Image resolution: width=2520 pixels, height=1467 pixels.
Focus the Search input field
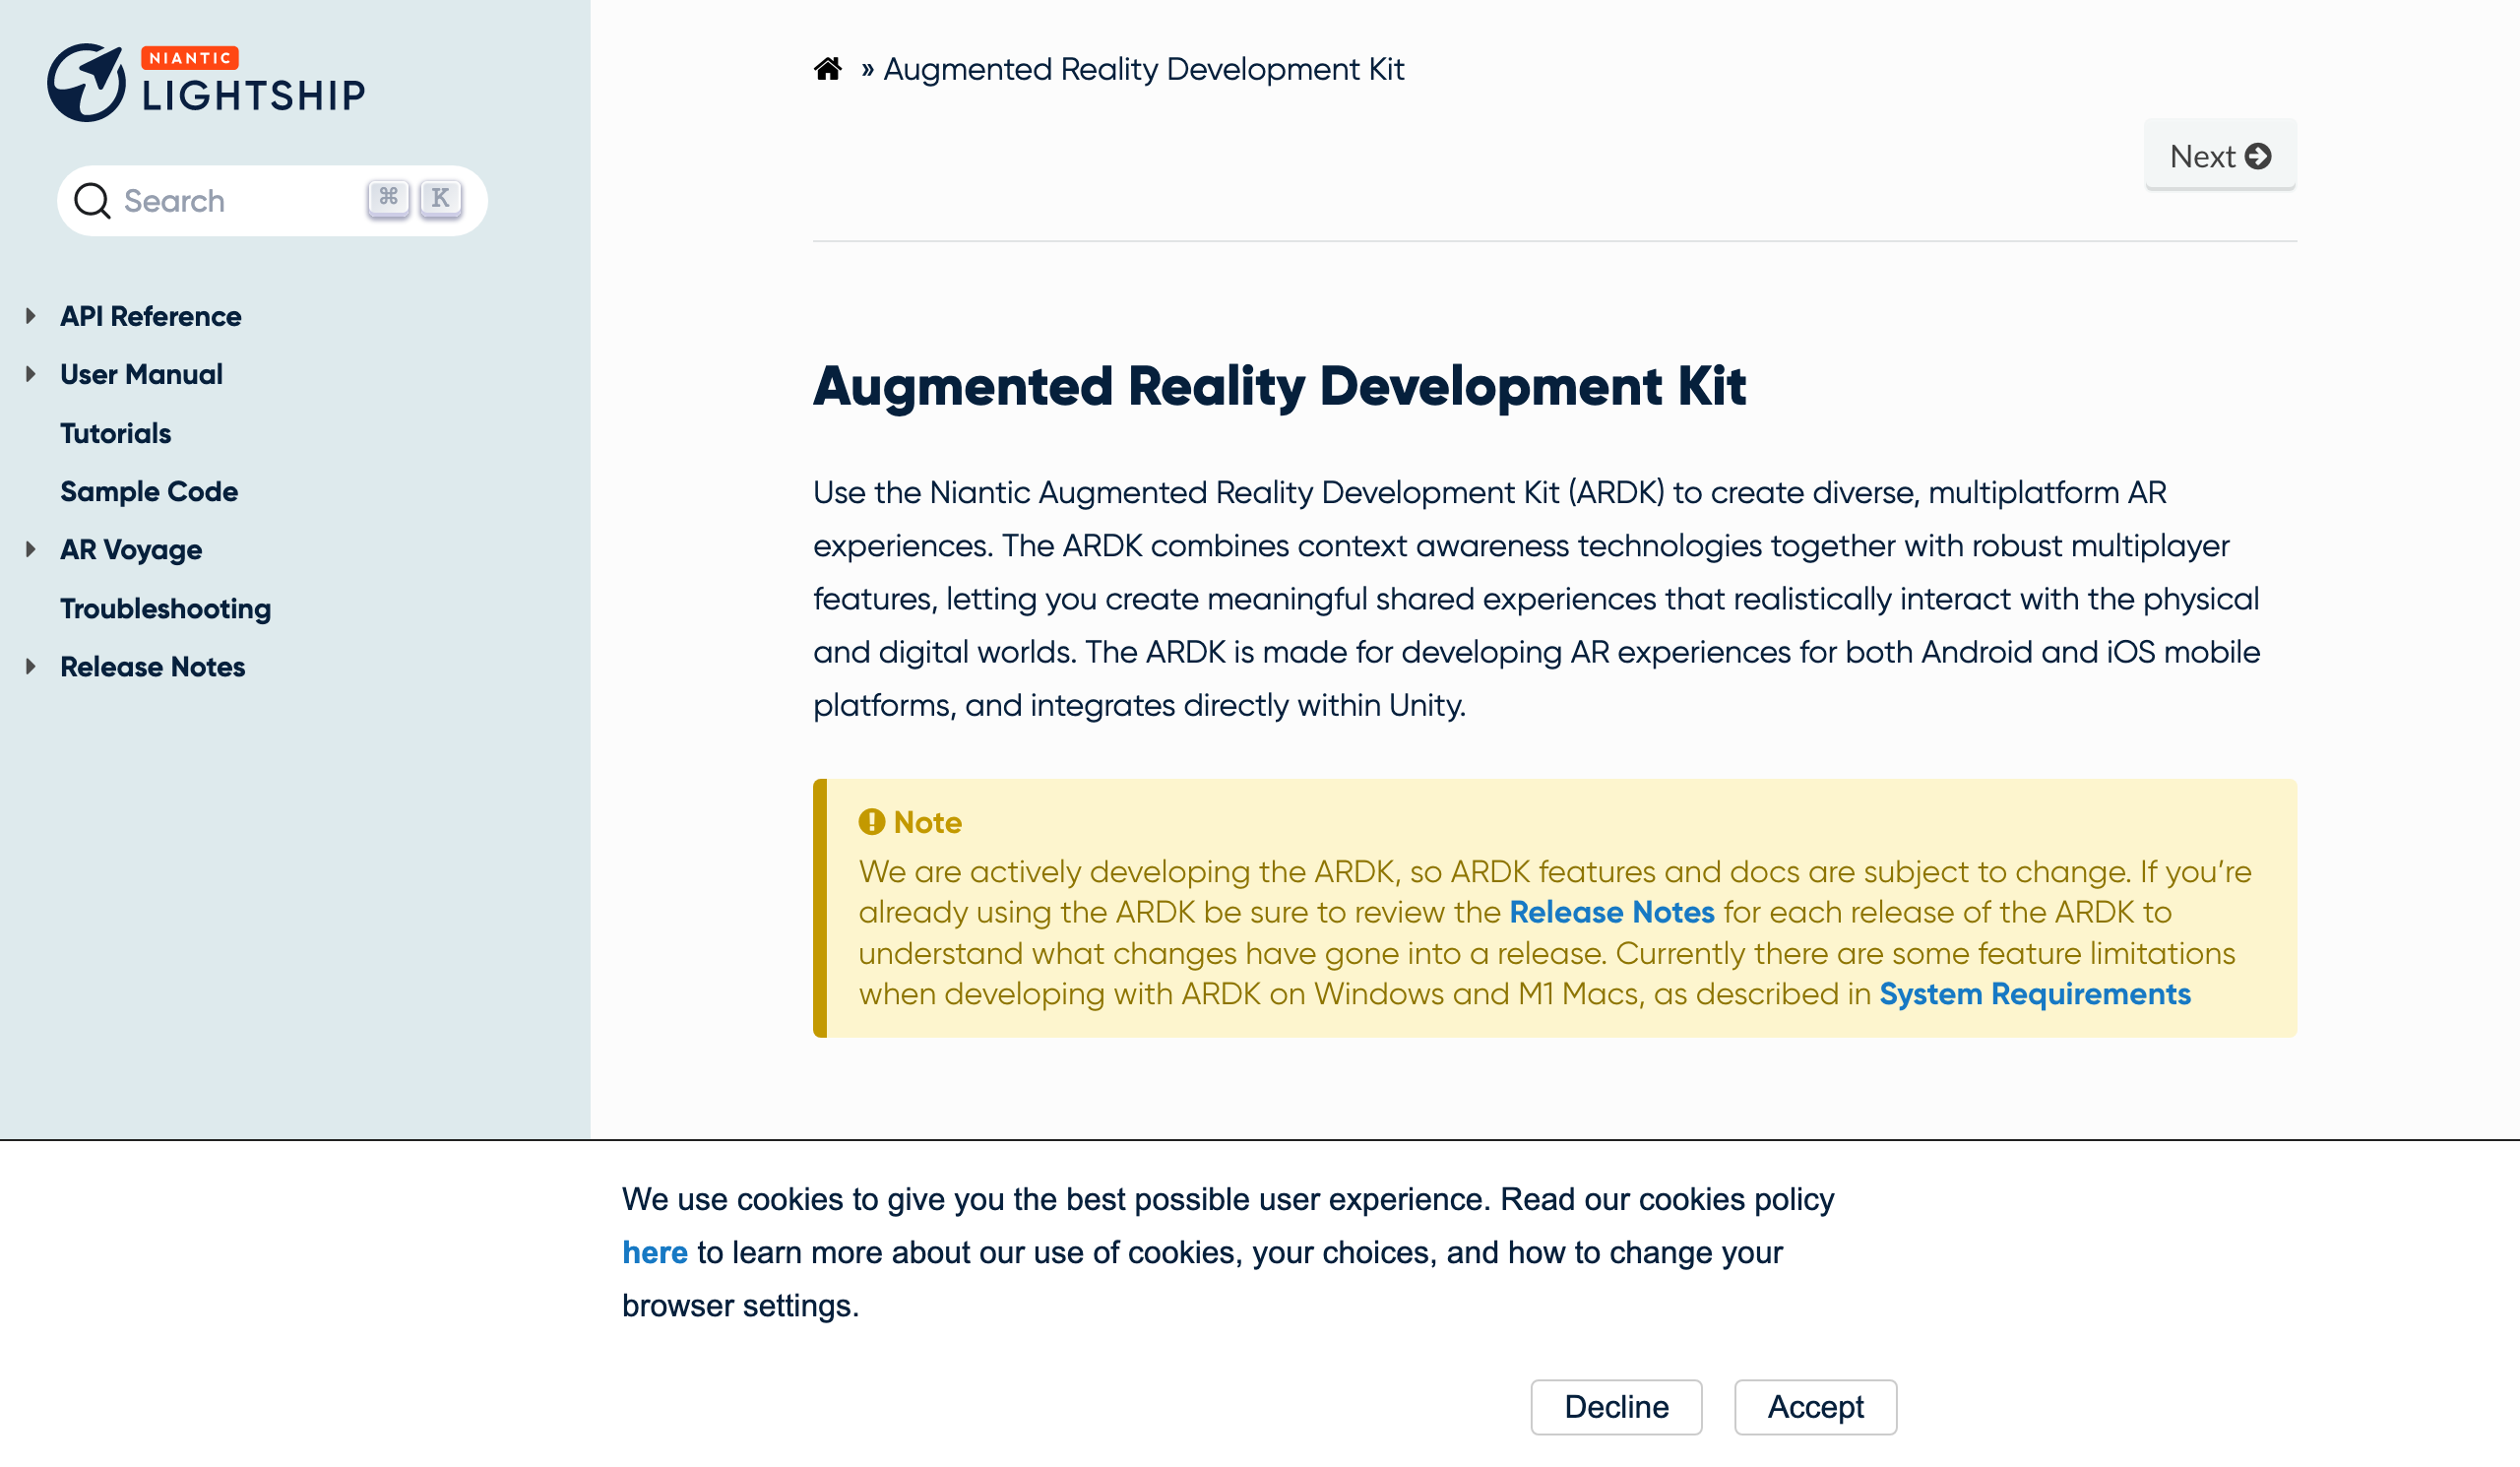(272, 201)
